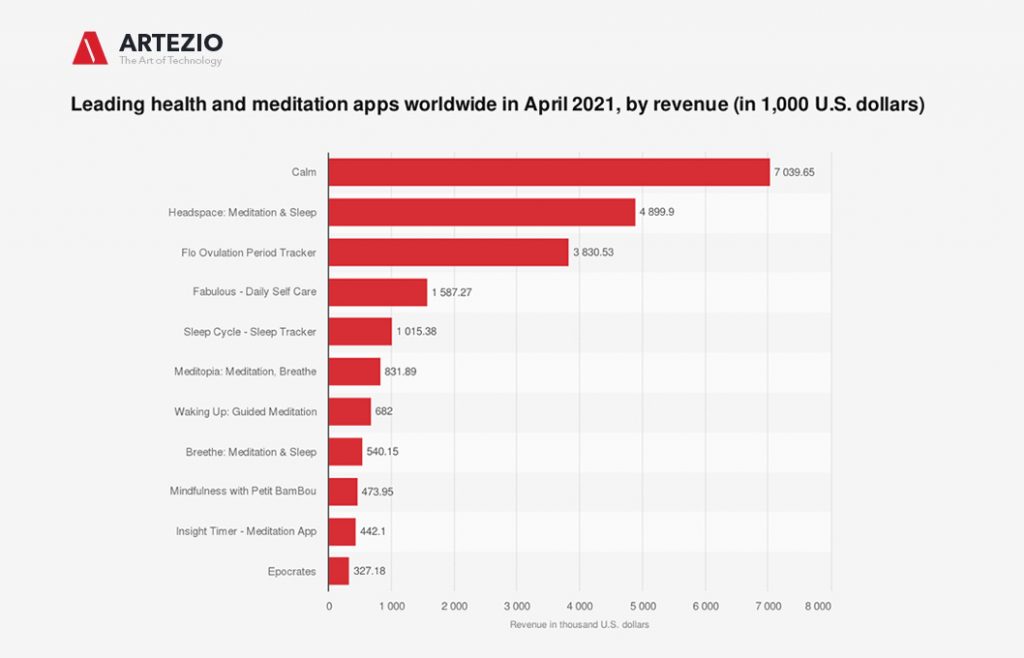The height and width of the screenshot is (658, 1024).
Task: Select the Insight Timer - Meditation App label
Action: click(246, 531)
